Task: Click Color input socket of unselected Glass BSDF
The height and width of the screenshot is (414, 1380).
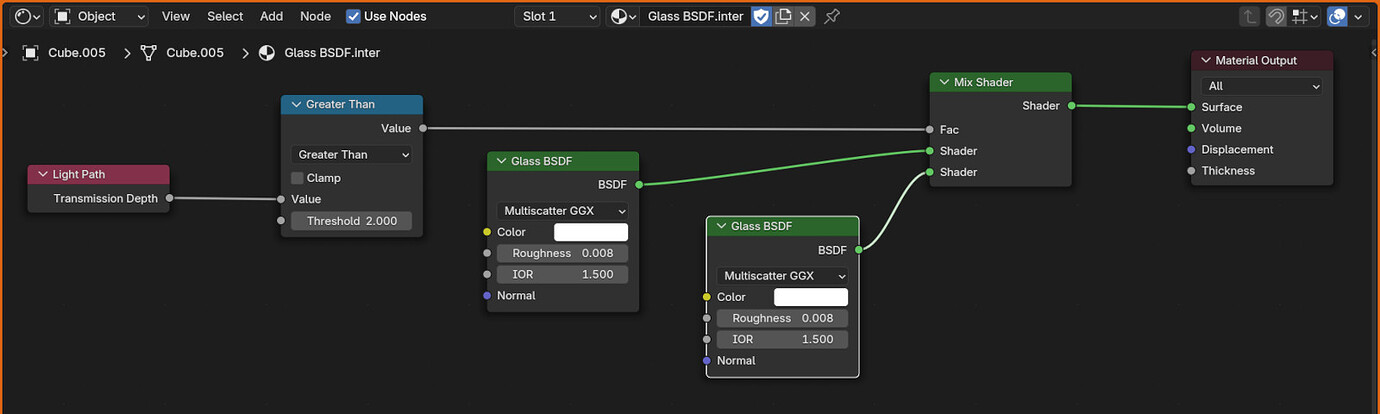Action: tap(487, 232)
